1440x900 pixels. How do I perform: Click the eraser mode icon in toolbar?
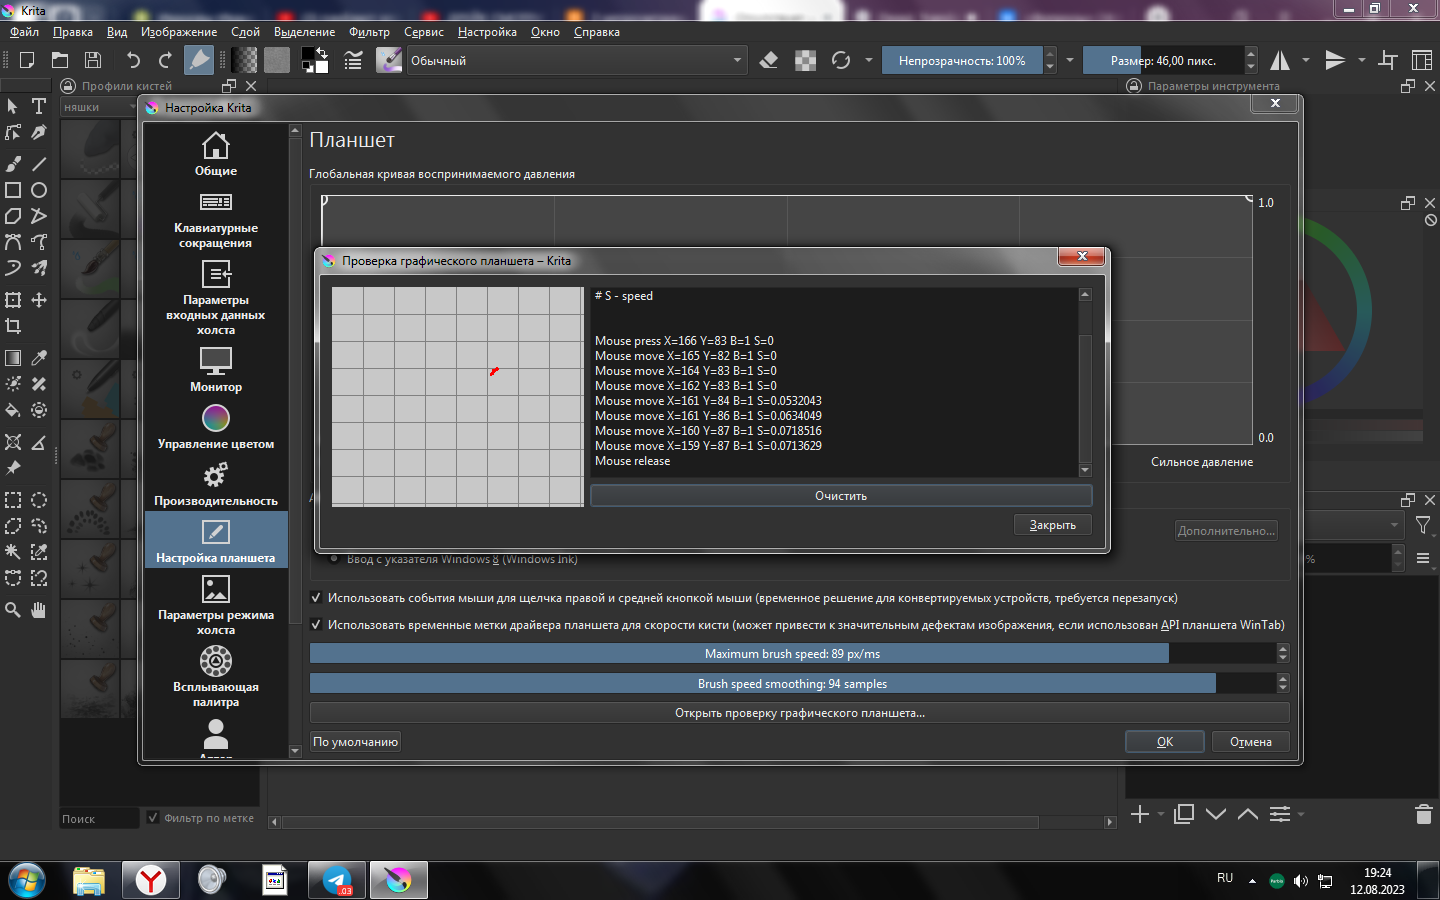pos(769,61)
